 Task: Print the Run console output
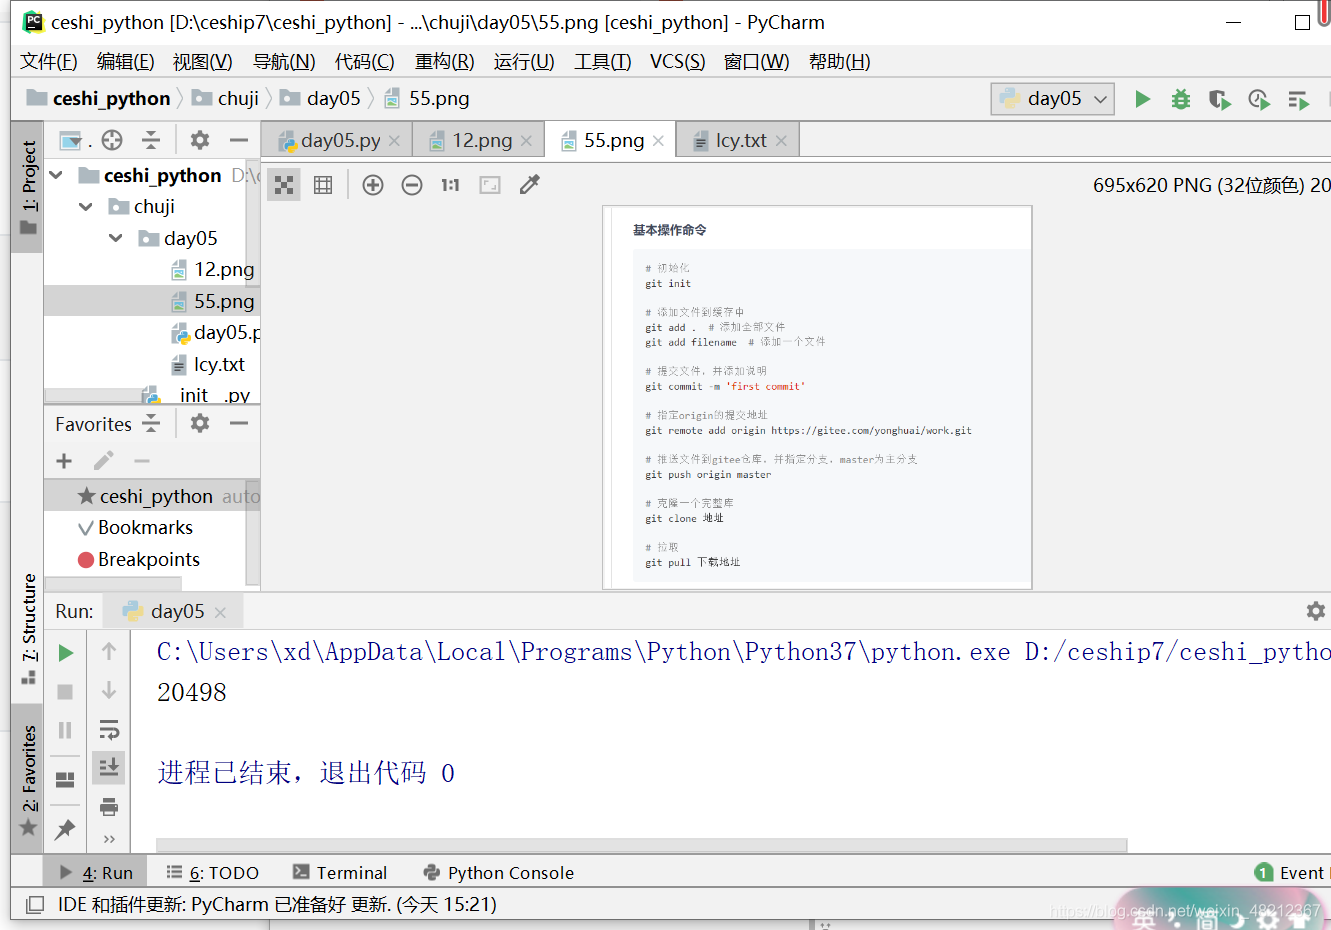point(109,807)
